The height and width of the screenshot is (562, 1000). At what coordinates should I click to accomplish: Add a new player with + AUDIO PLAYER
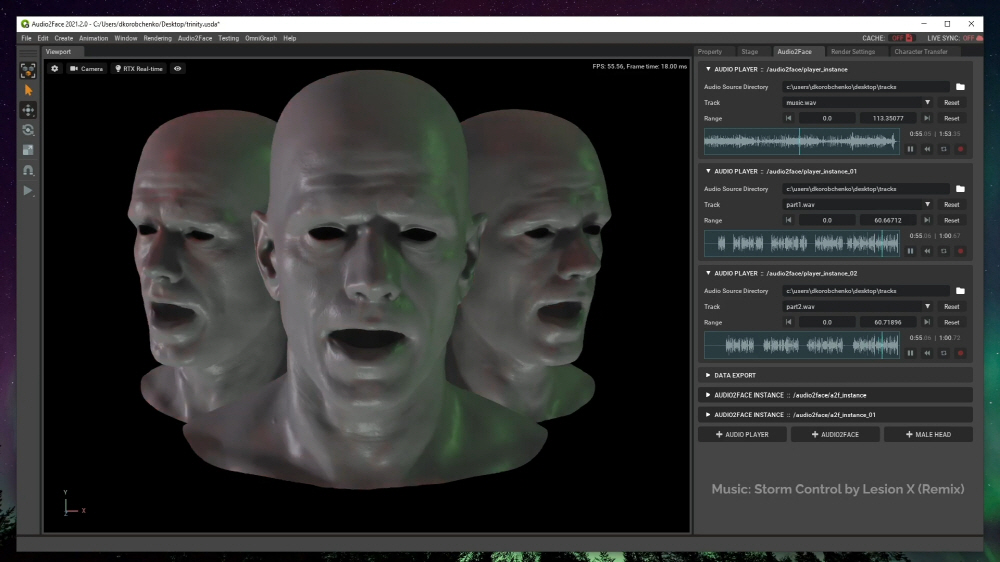(742, 435)
